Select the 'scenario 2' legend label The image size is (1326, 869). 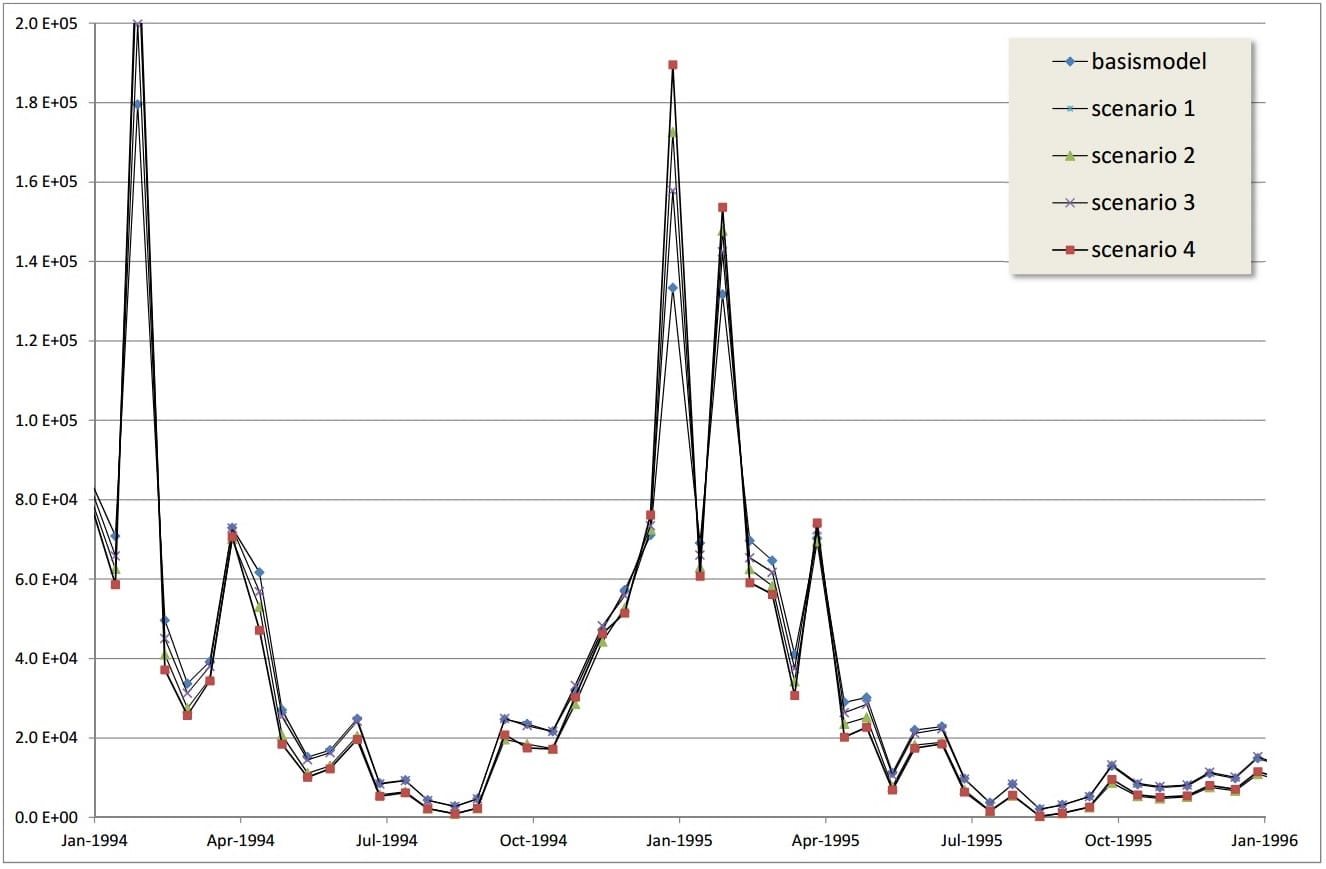click(1143, 156)
